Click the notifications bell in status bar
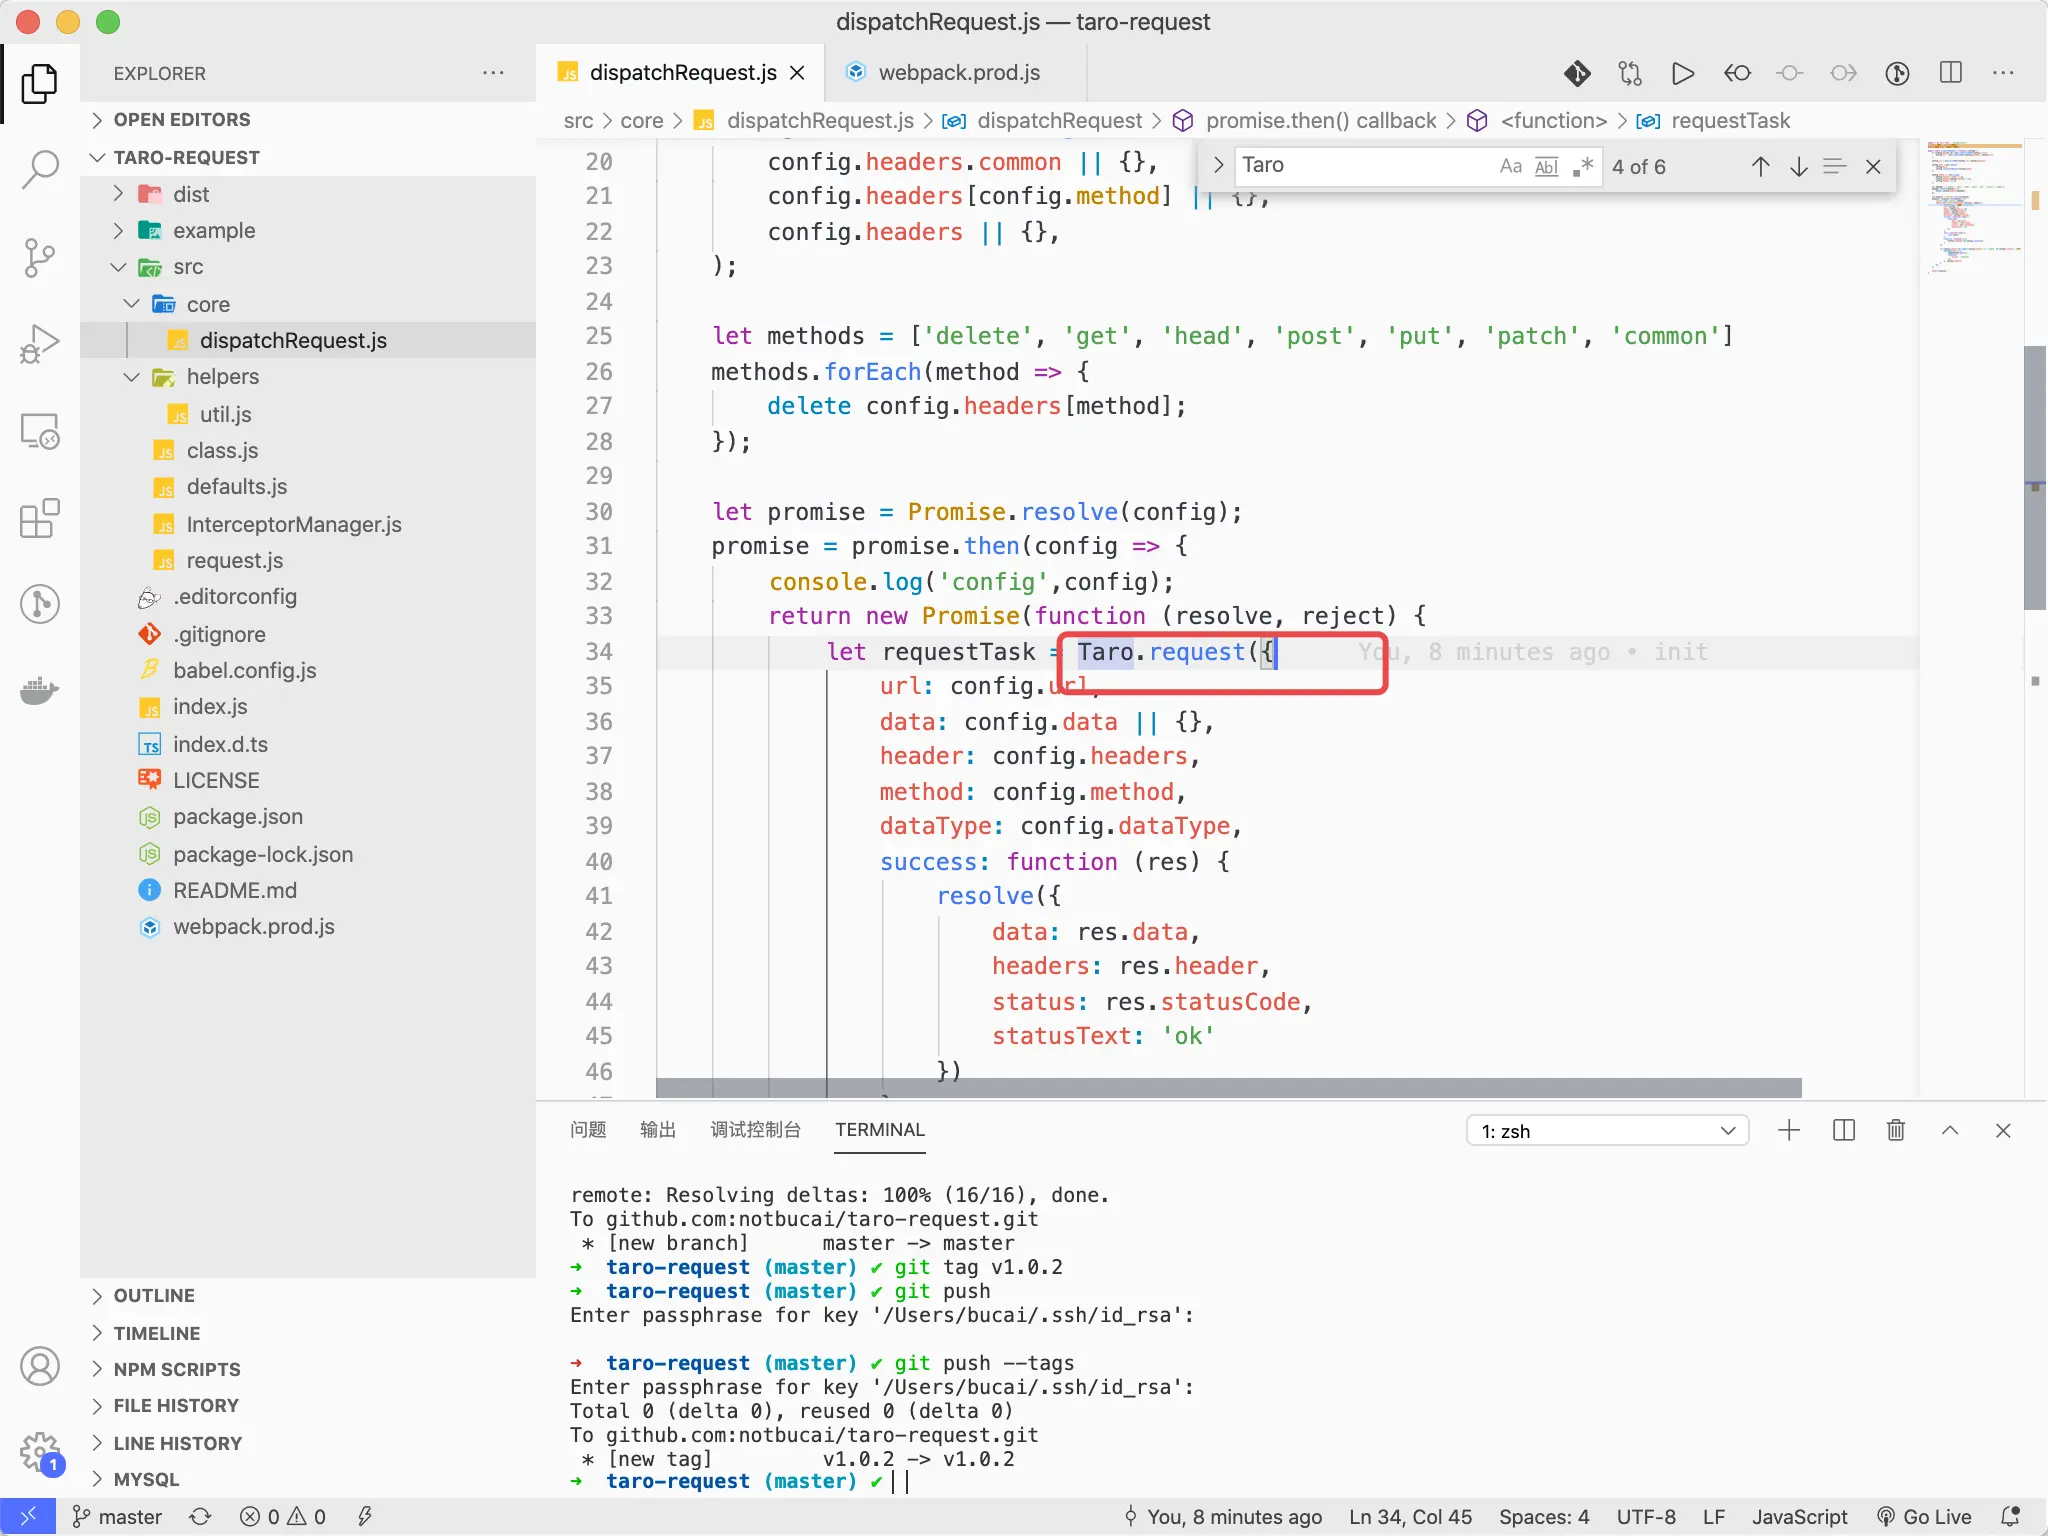This screenshot has width=2048, height=1536. (x=2010, y=1516)
